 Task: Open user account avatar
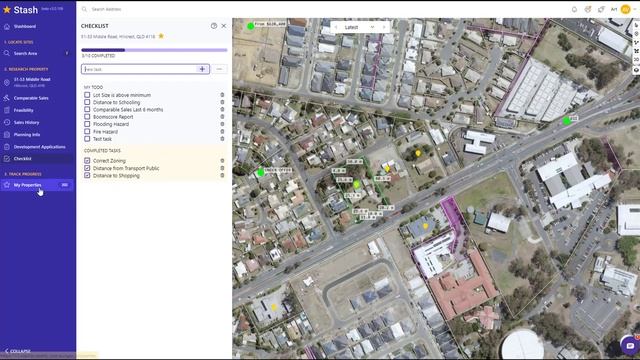[625, 9]
